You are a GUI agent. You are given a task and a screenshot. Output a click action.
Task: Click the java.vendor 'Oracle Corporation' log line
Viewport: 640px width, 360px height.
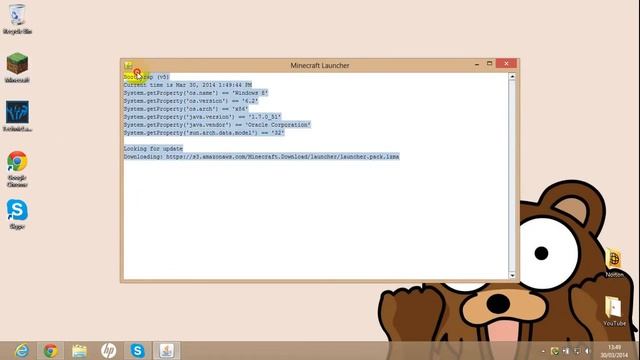click(x=217, y=125)
